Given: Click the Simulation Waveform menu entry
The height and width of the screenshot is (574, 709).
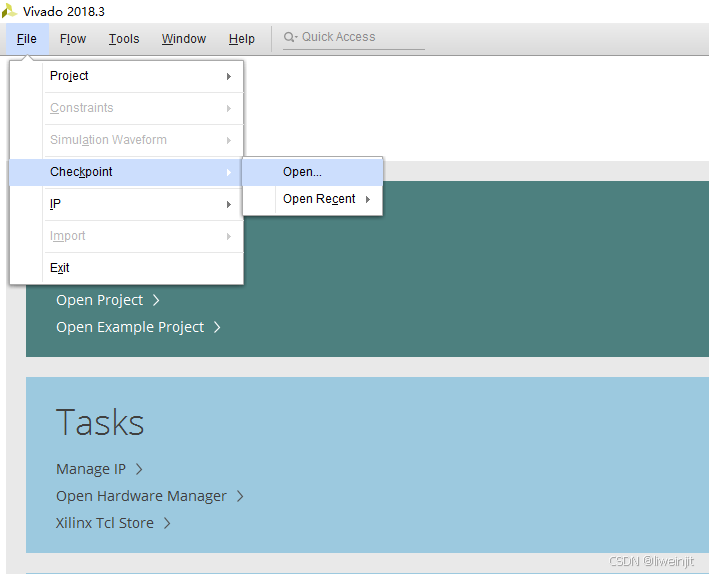Looking at the screenshot, I should pos(127,140).
